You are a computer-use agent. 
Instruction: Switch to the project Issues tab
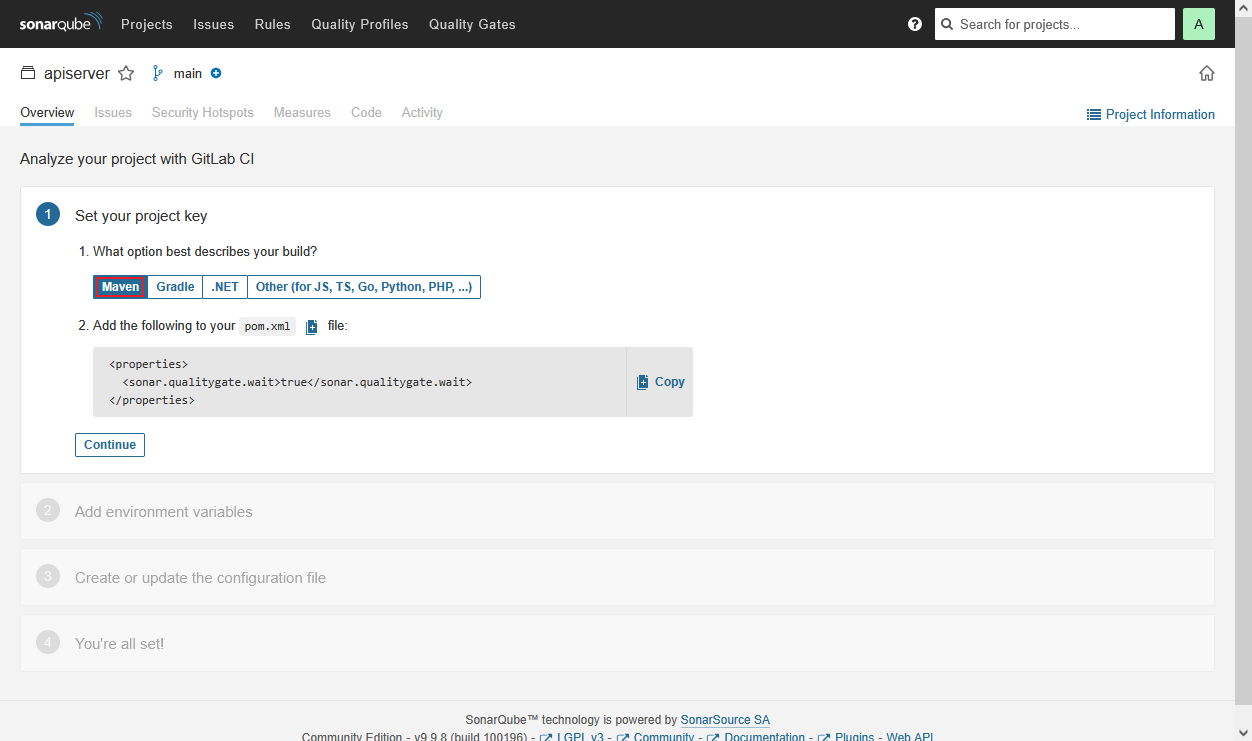point(113,113)
